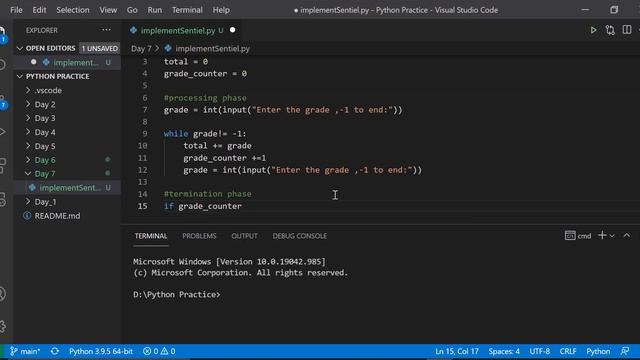Screen dimensions: 640x360
Task: Switch to the Problems panel tab
Action: 199,236
